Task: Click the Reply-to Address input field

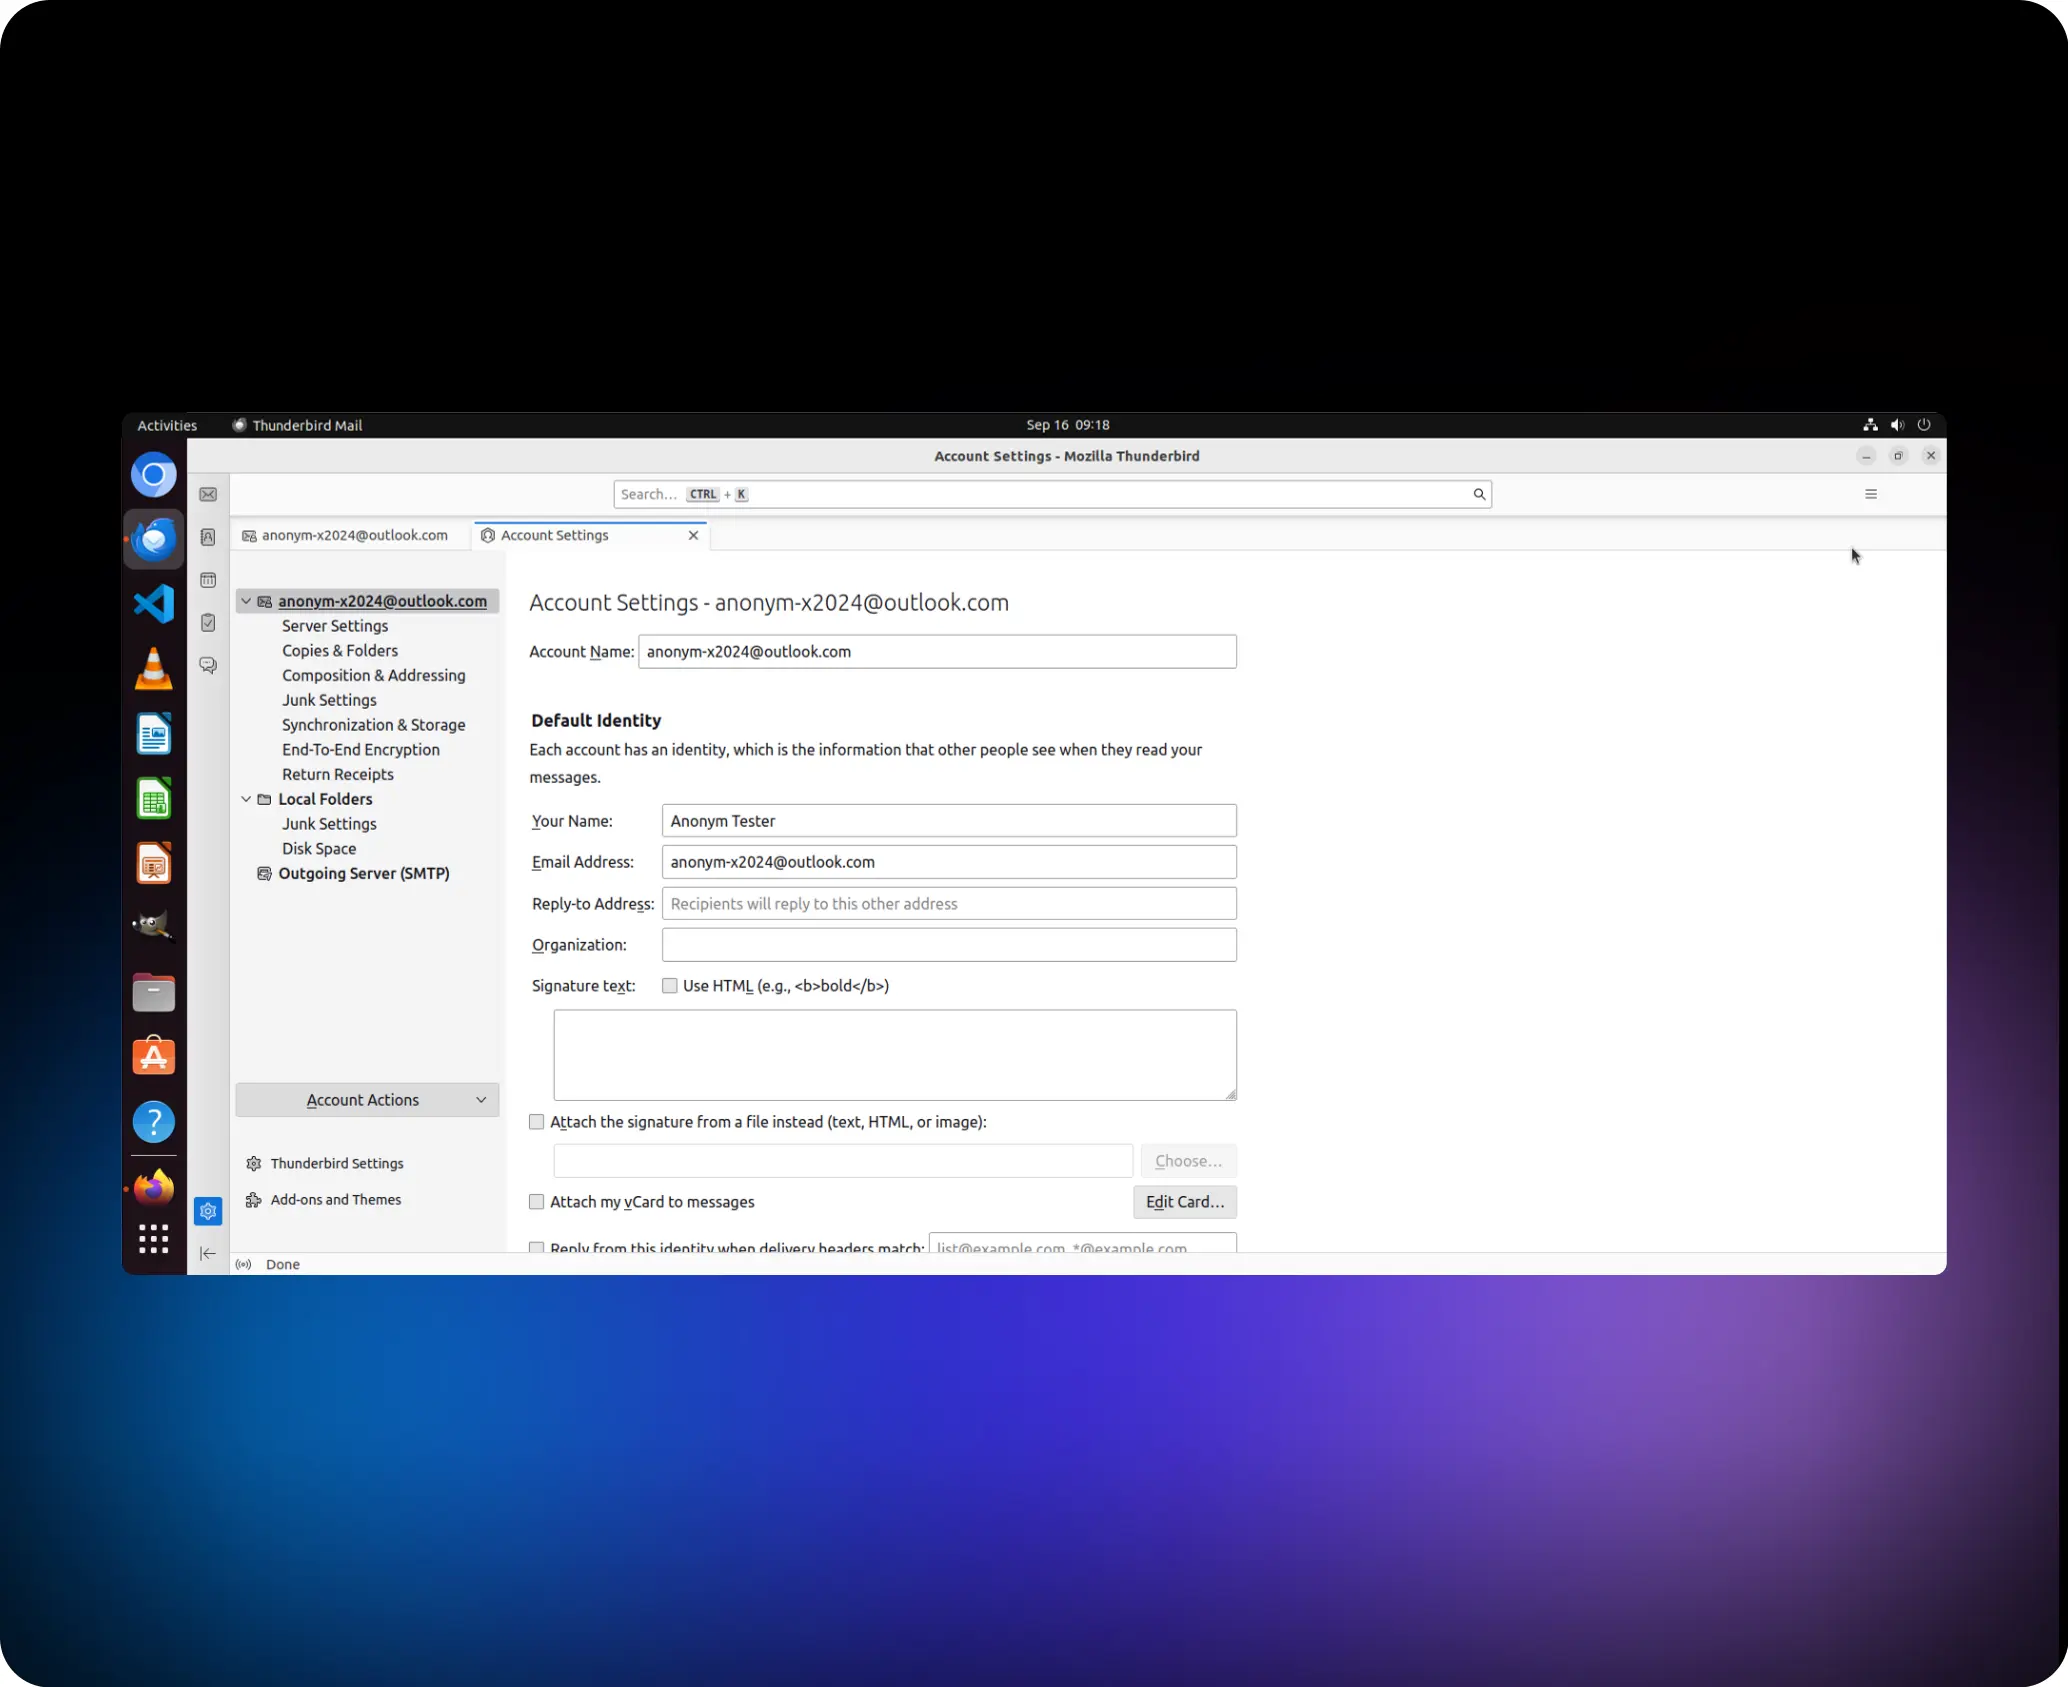Action: (948, 904)
